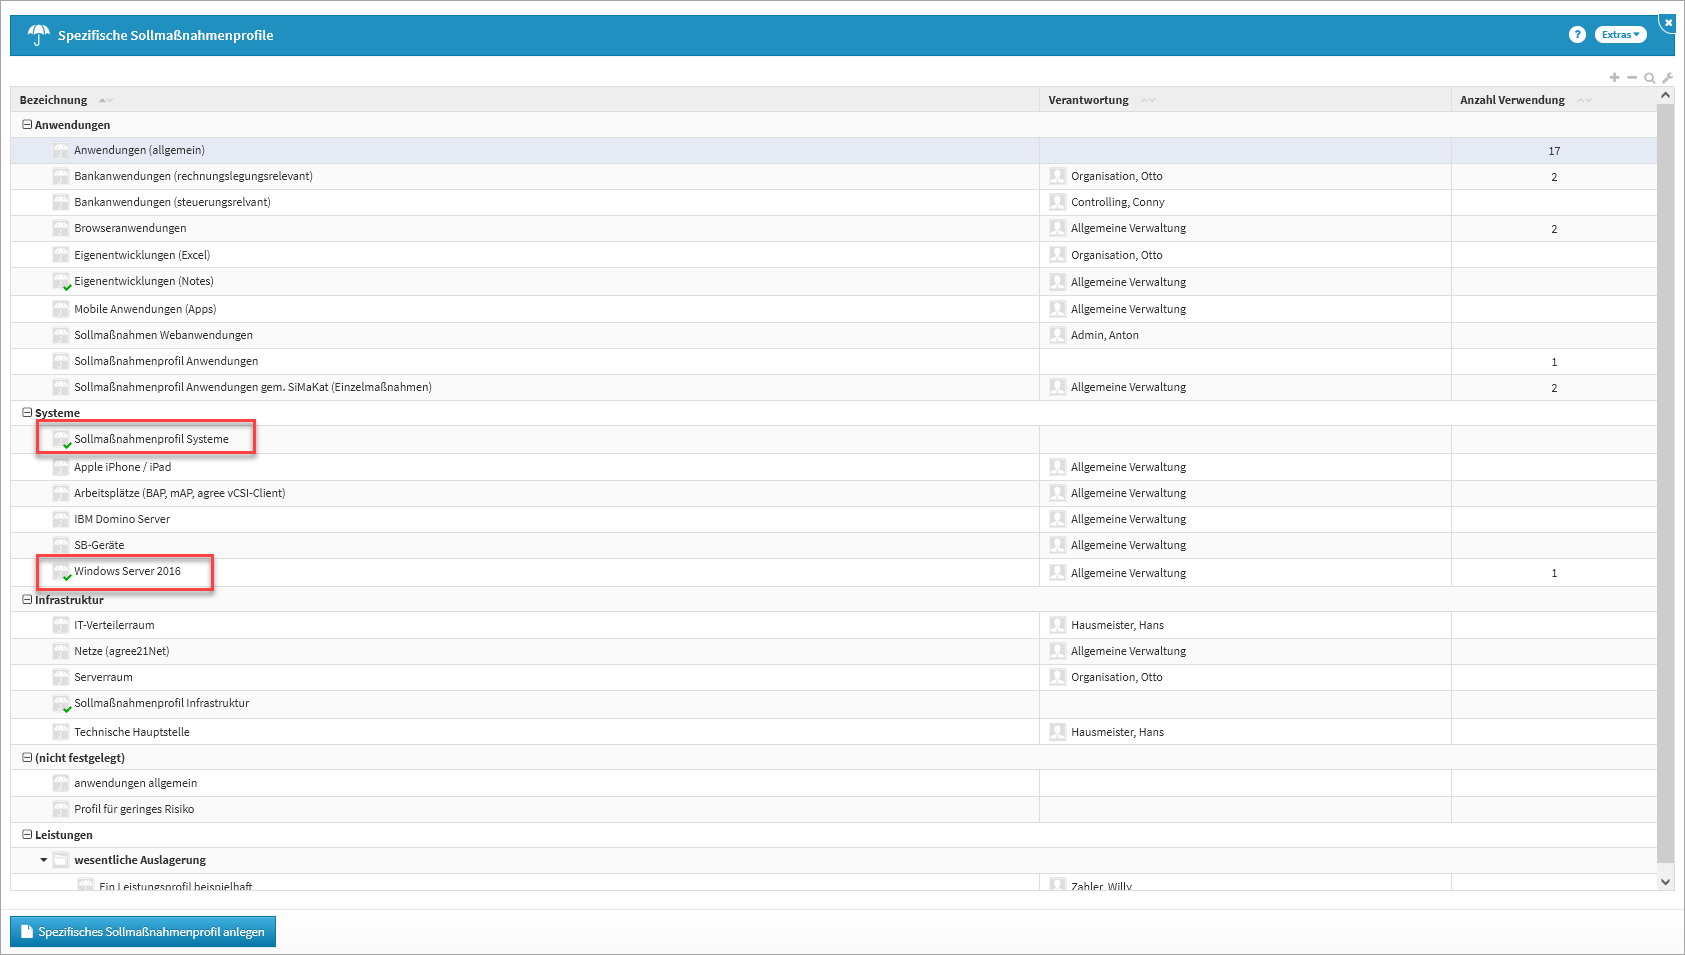Viewport: 1685px width, 955px height.
Task: Select the Serverraum profile entry
Action: (103, 677)
